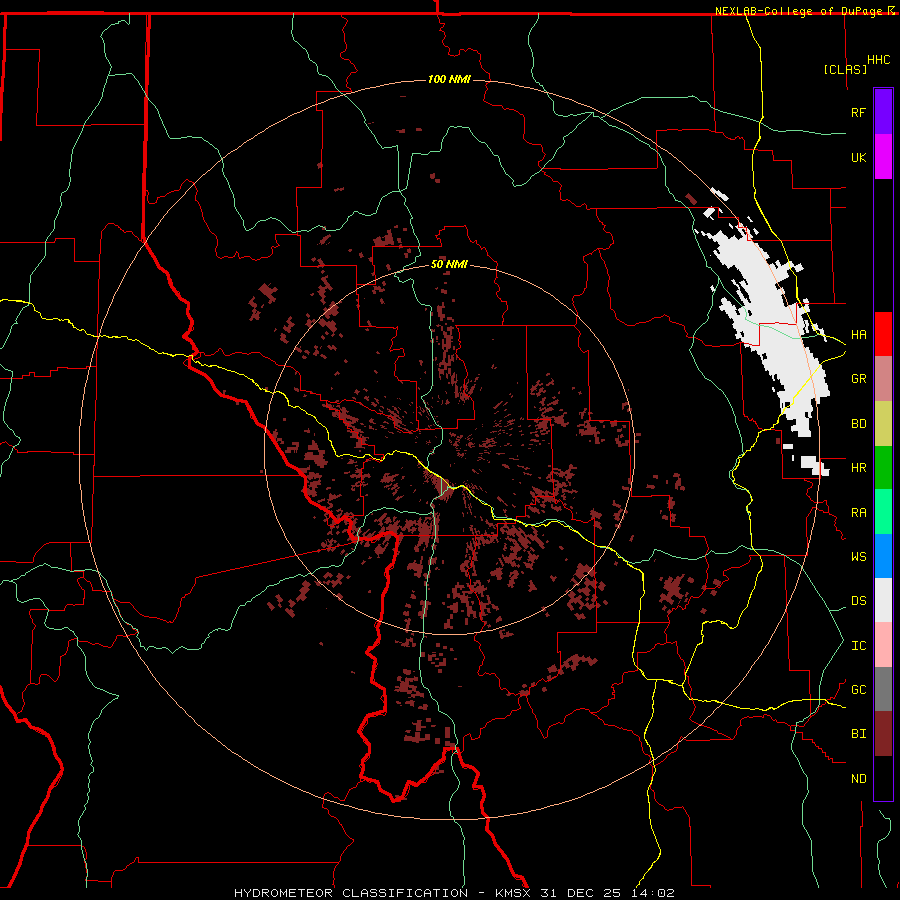Viewport: 900px width, 900px height.
Task: Click the 'ND' legend label
Action: [x=858, y=779]
